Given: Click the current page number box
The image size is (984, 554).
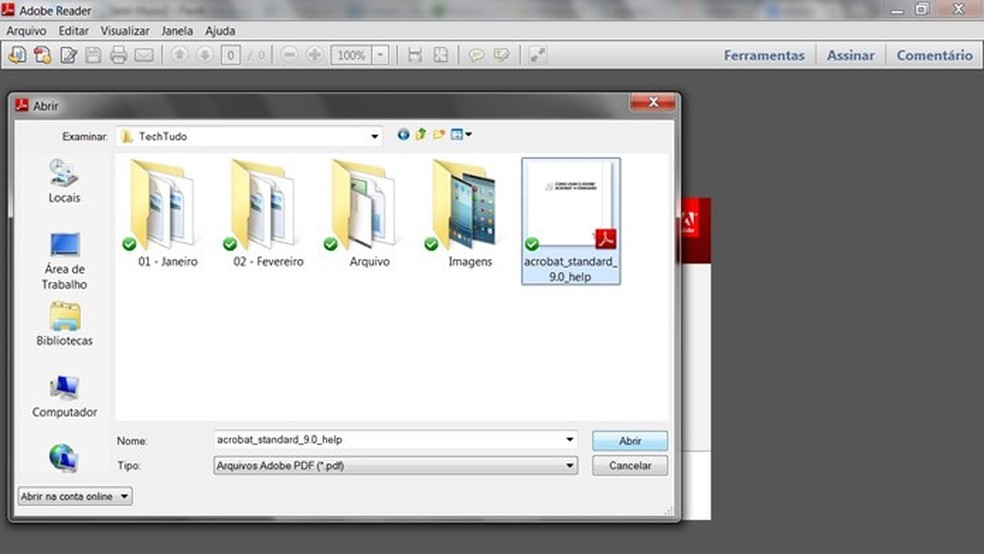Looking at the screenshot, I should tap(230, 55).
